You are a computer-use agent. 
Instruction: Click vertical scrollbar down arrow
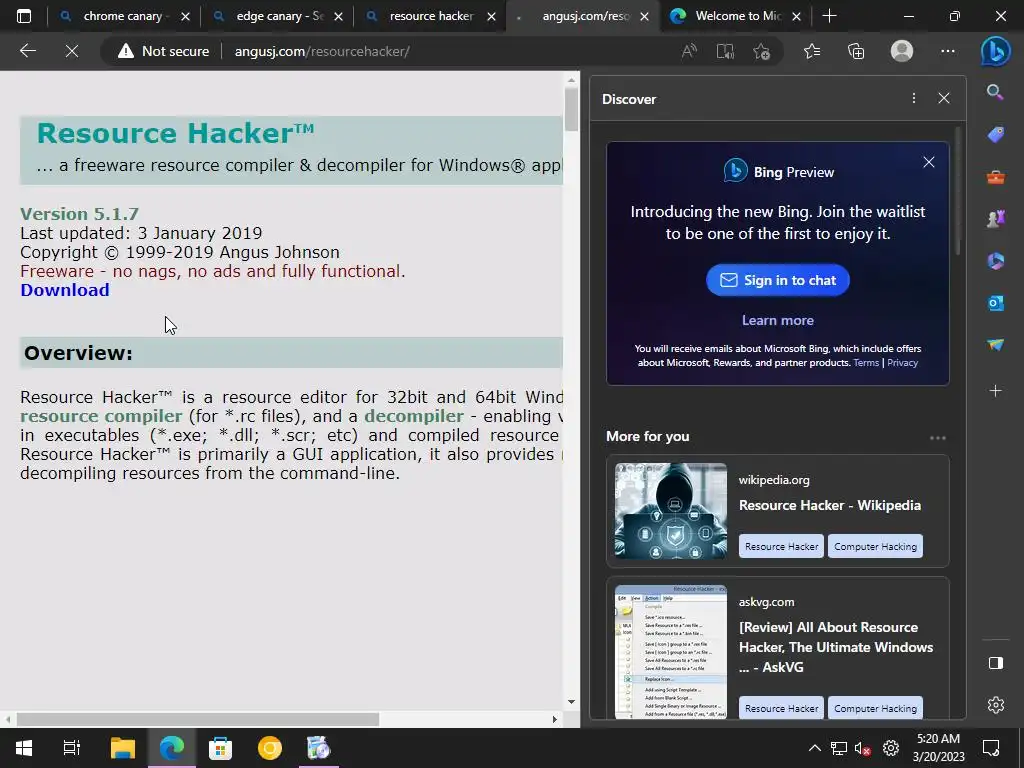571,702
